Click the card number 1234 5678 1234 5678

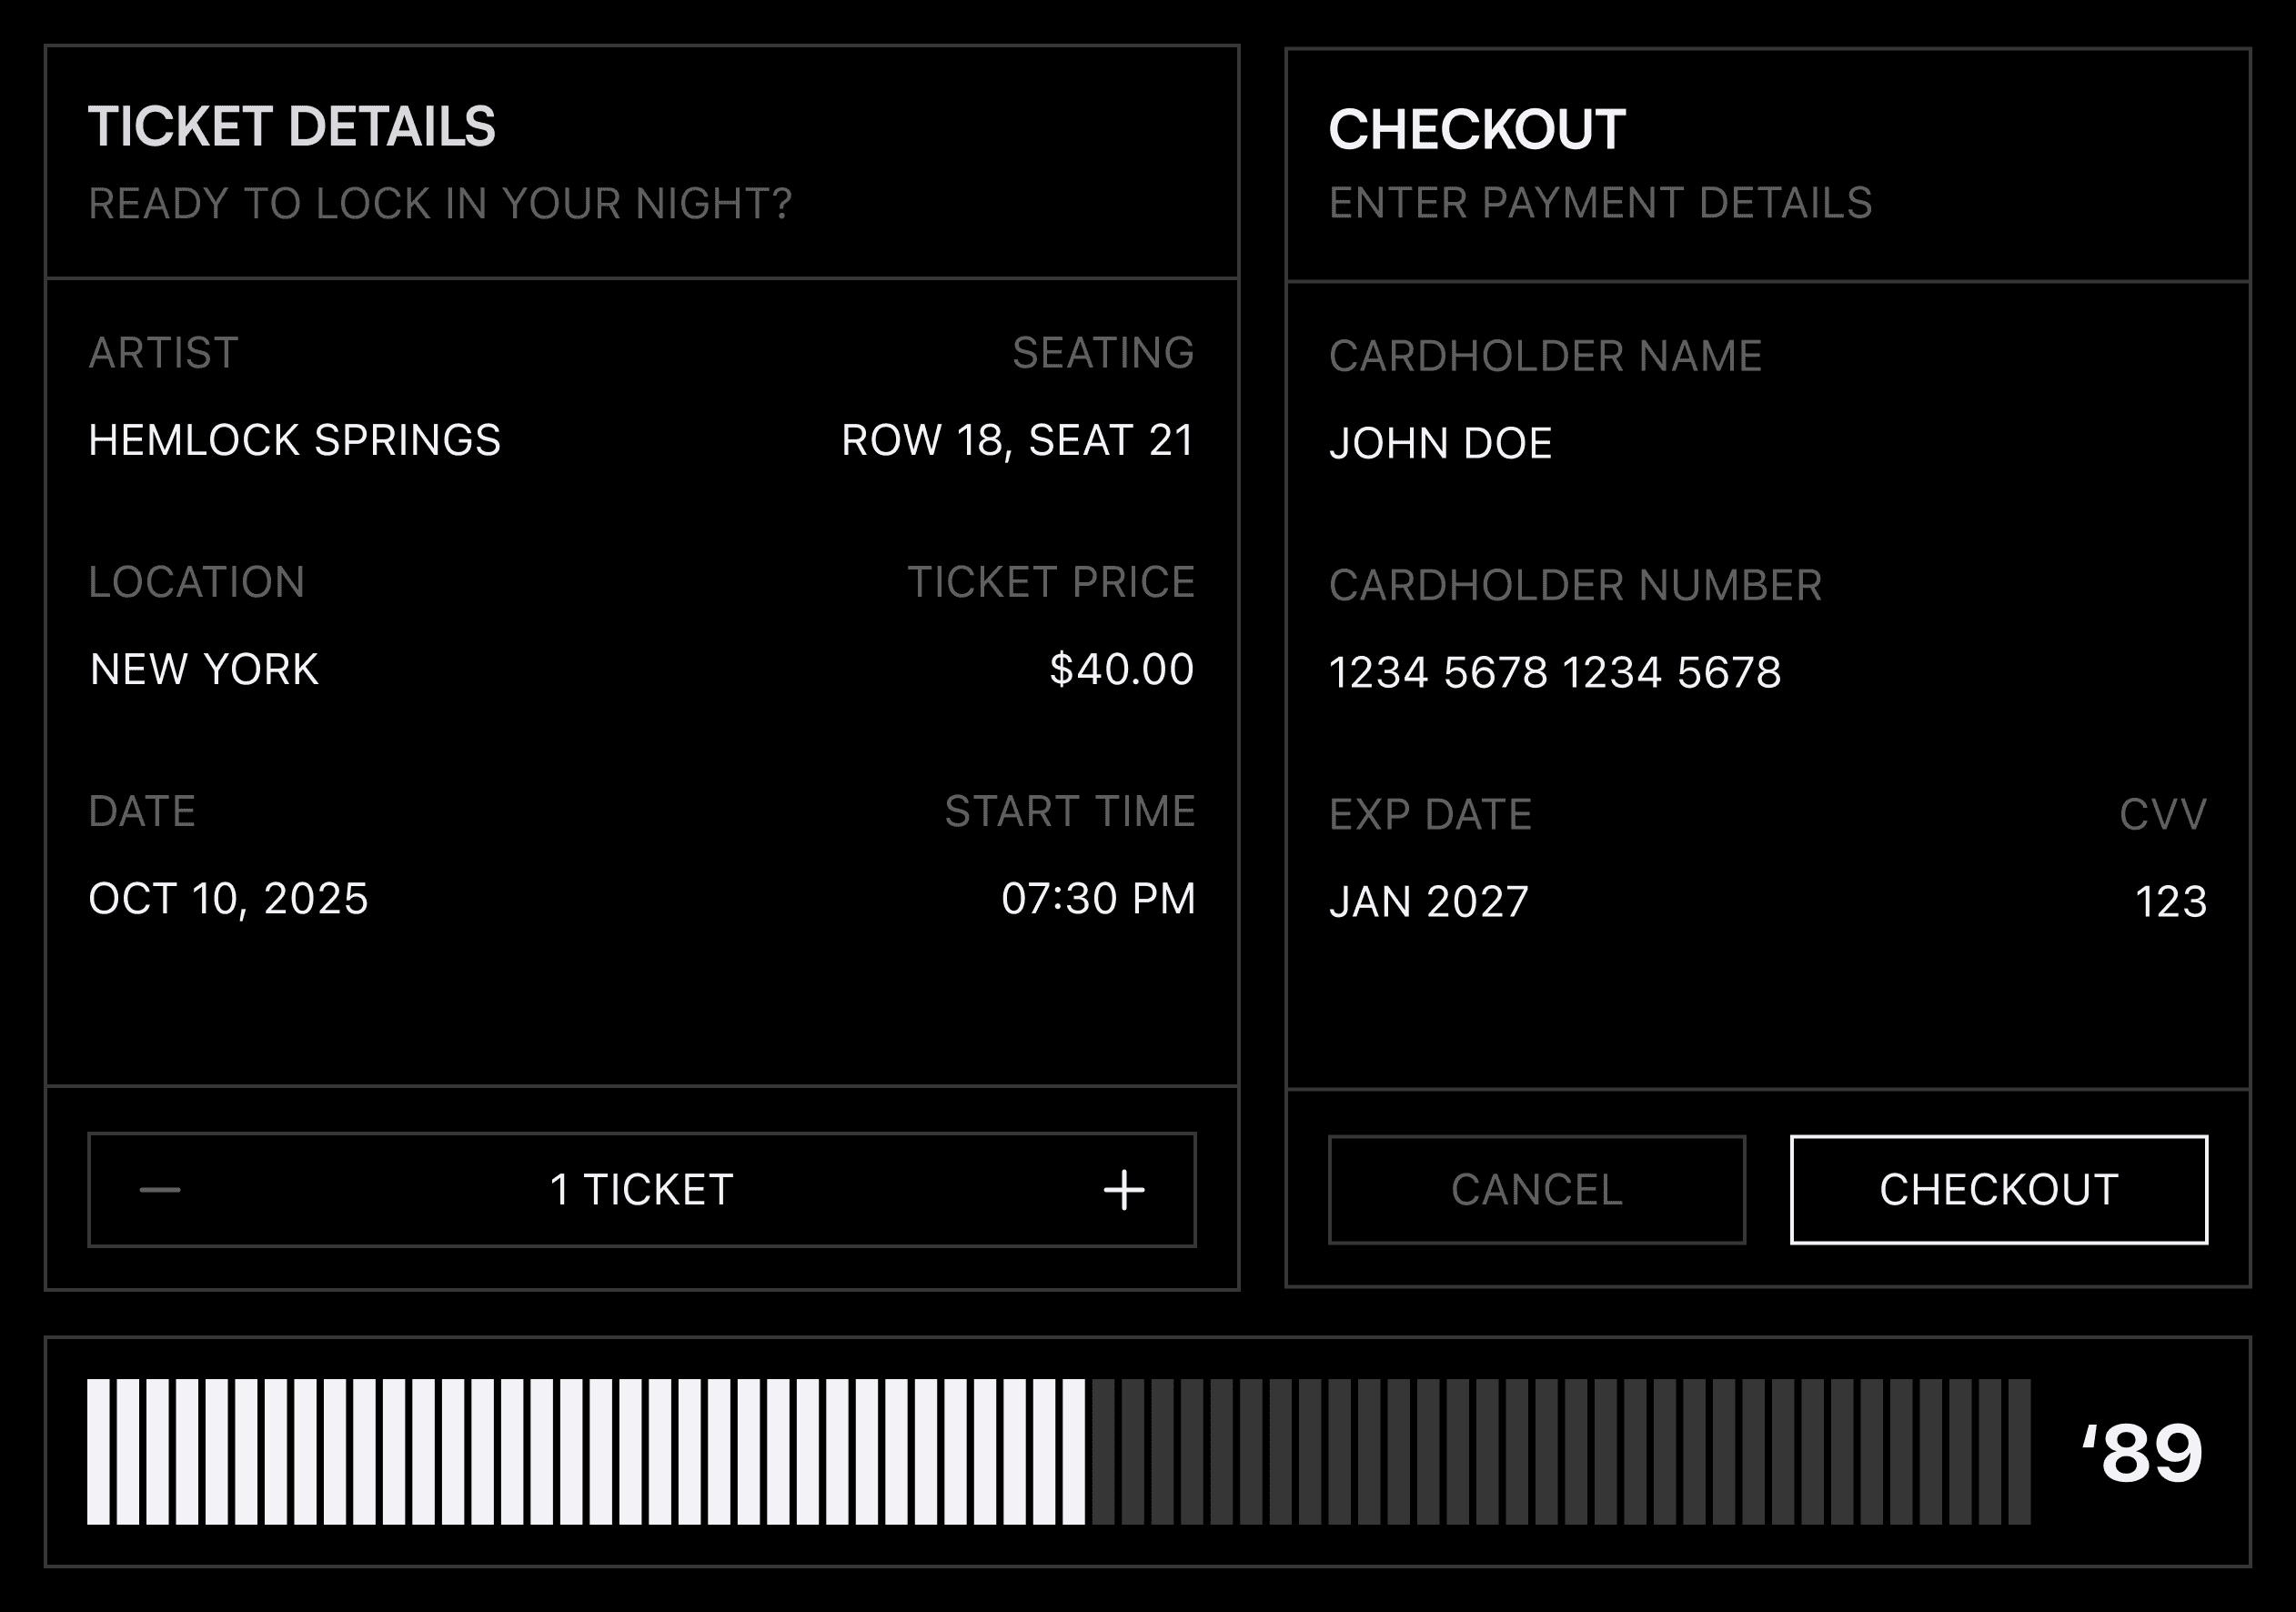1554,672
